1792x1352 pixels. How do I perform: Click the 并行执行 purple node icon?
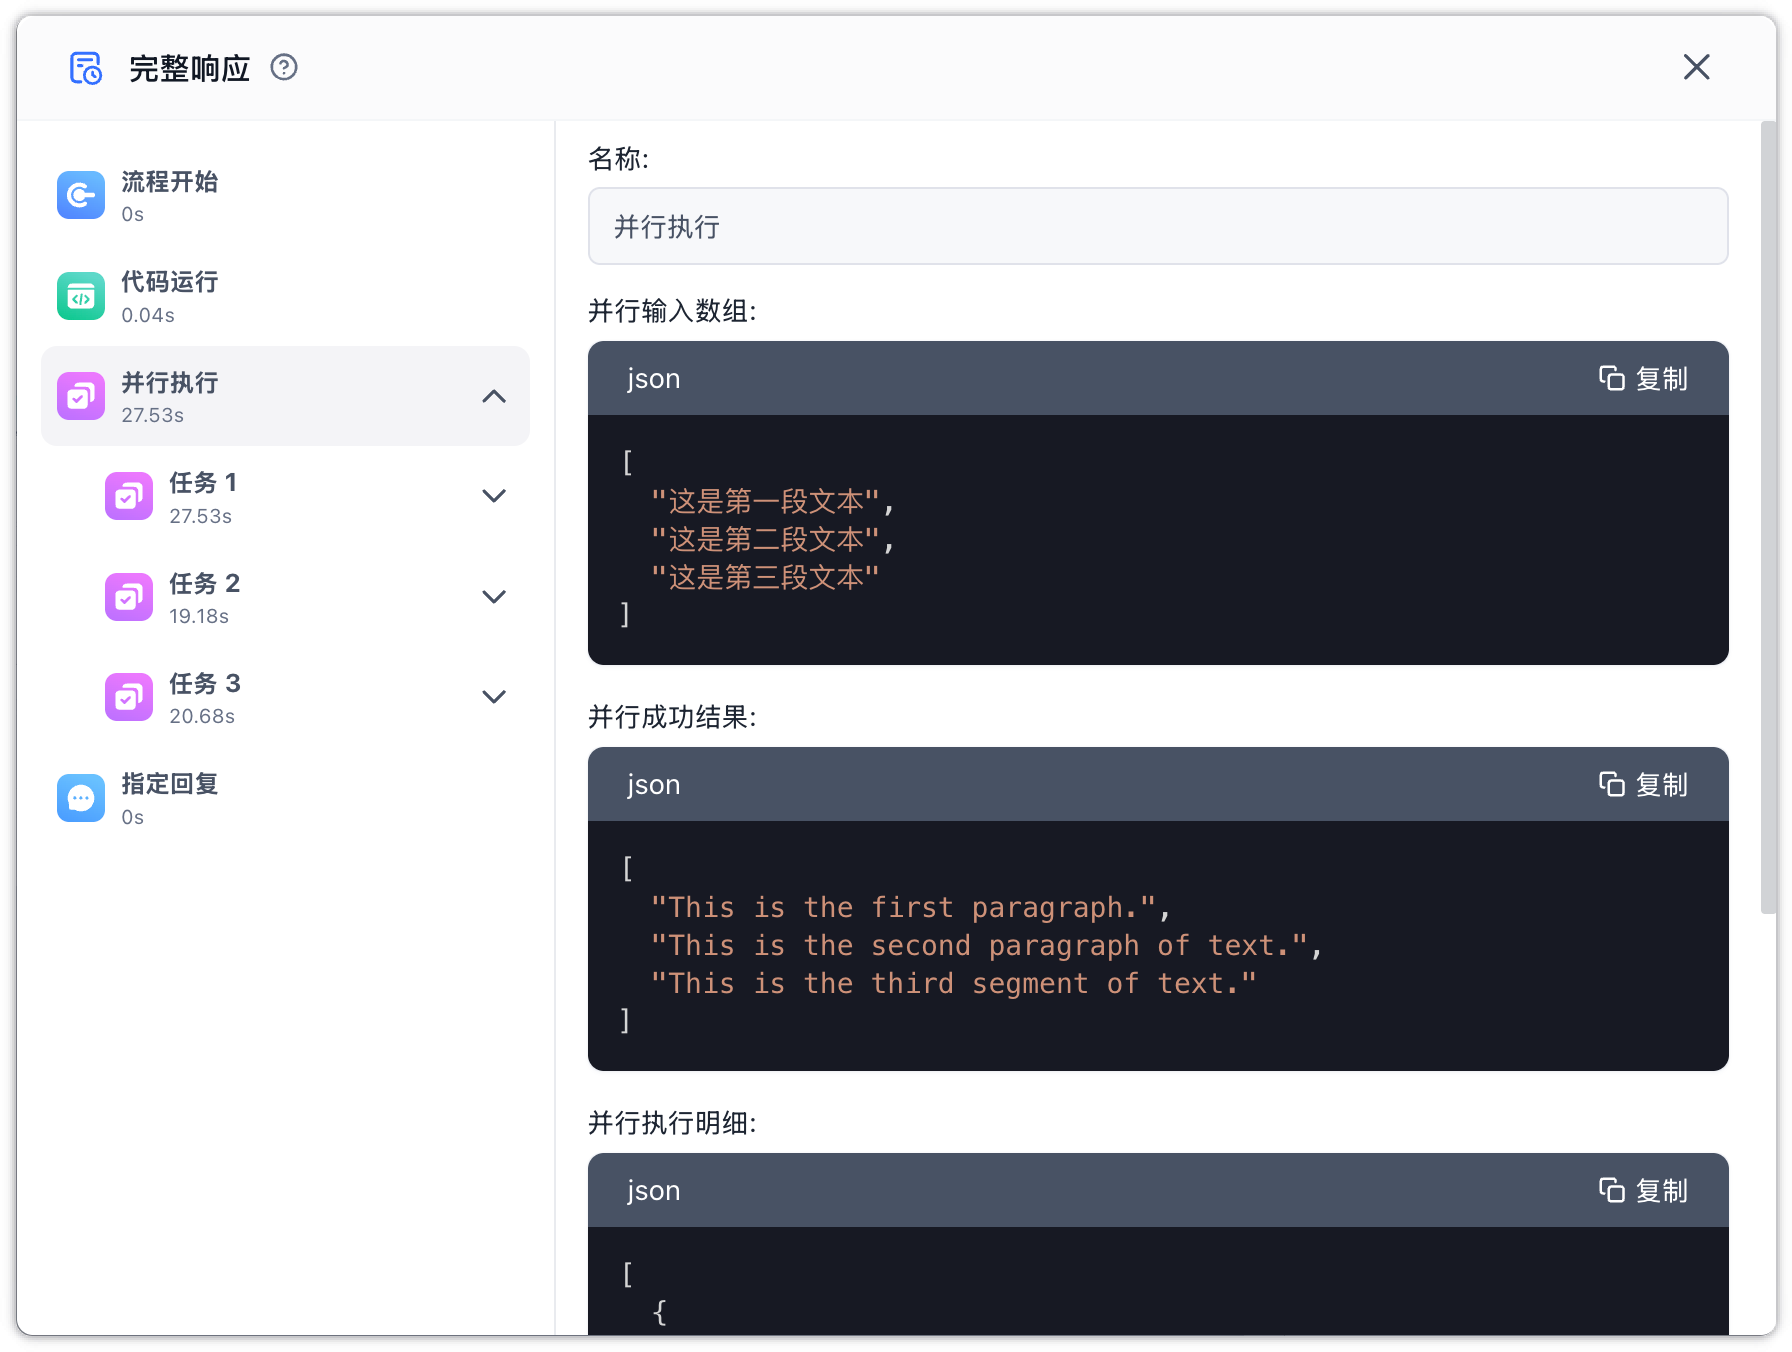[81, 396]
